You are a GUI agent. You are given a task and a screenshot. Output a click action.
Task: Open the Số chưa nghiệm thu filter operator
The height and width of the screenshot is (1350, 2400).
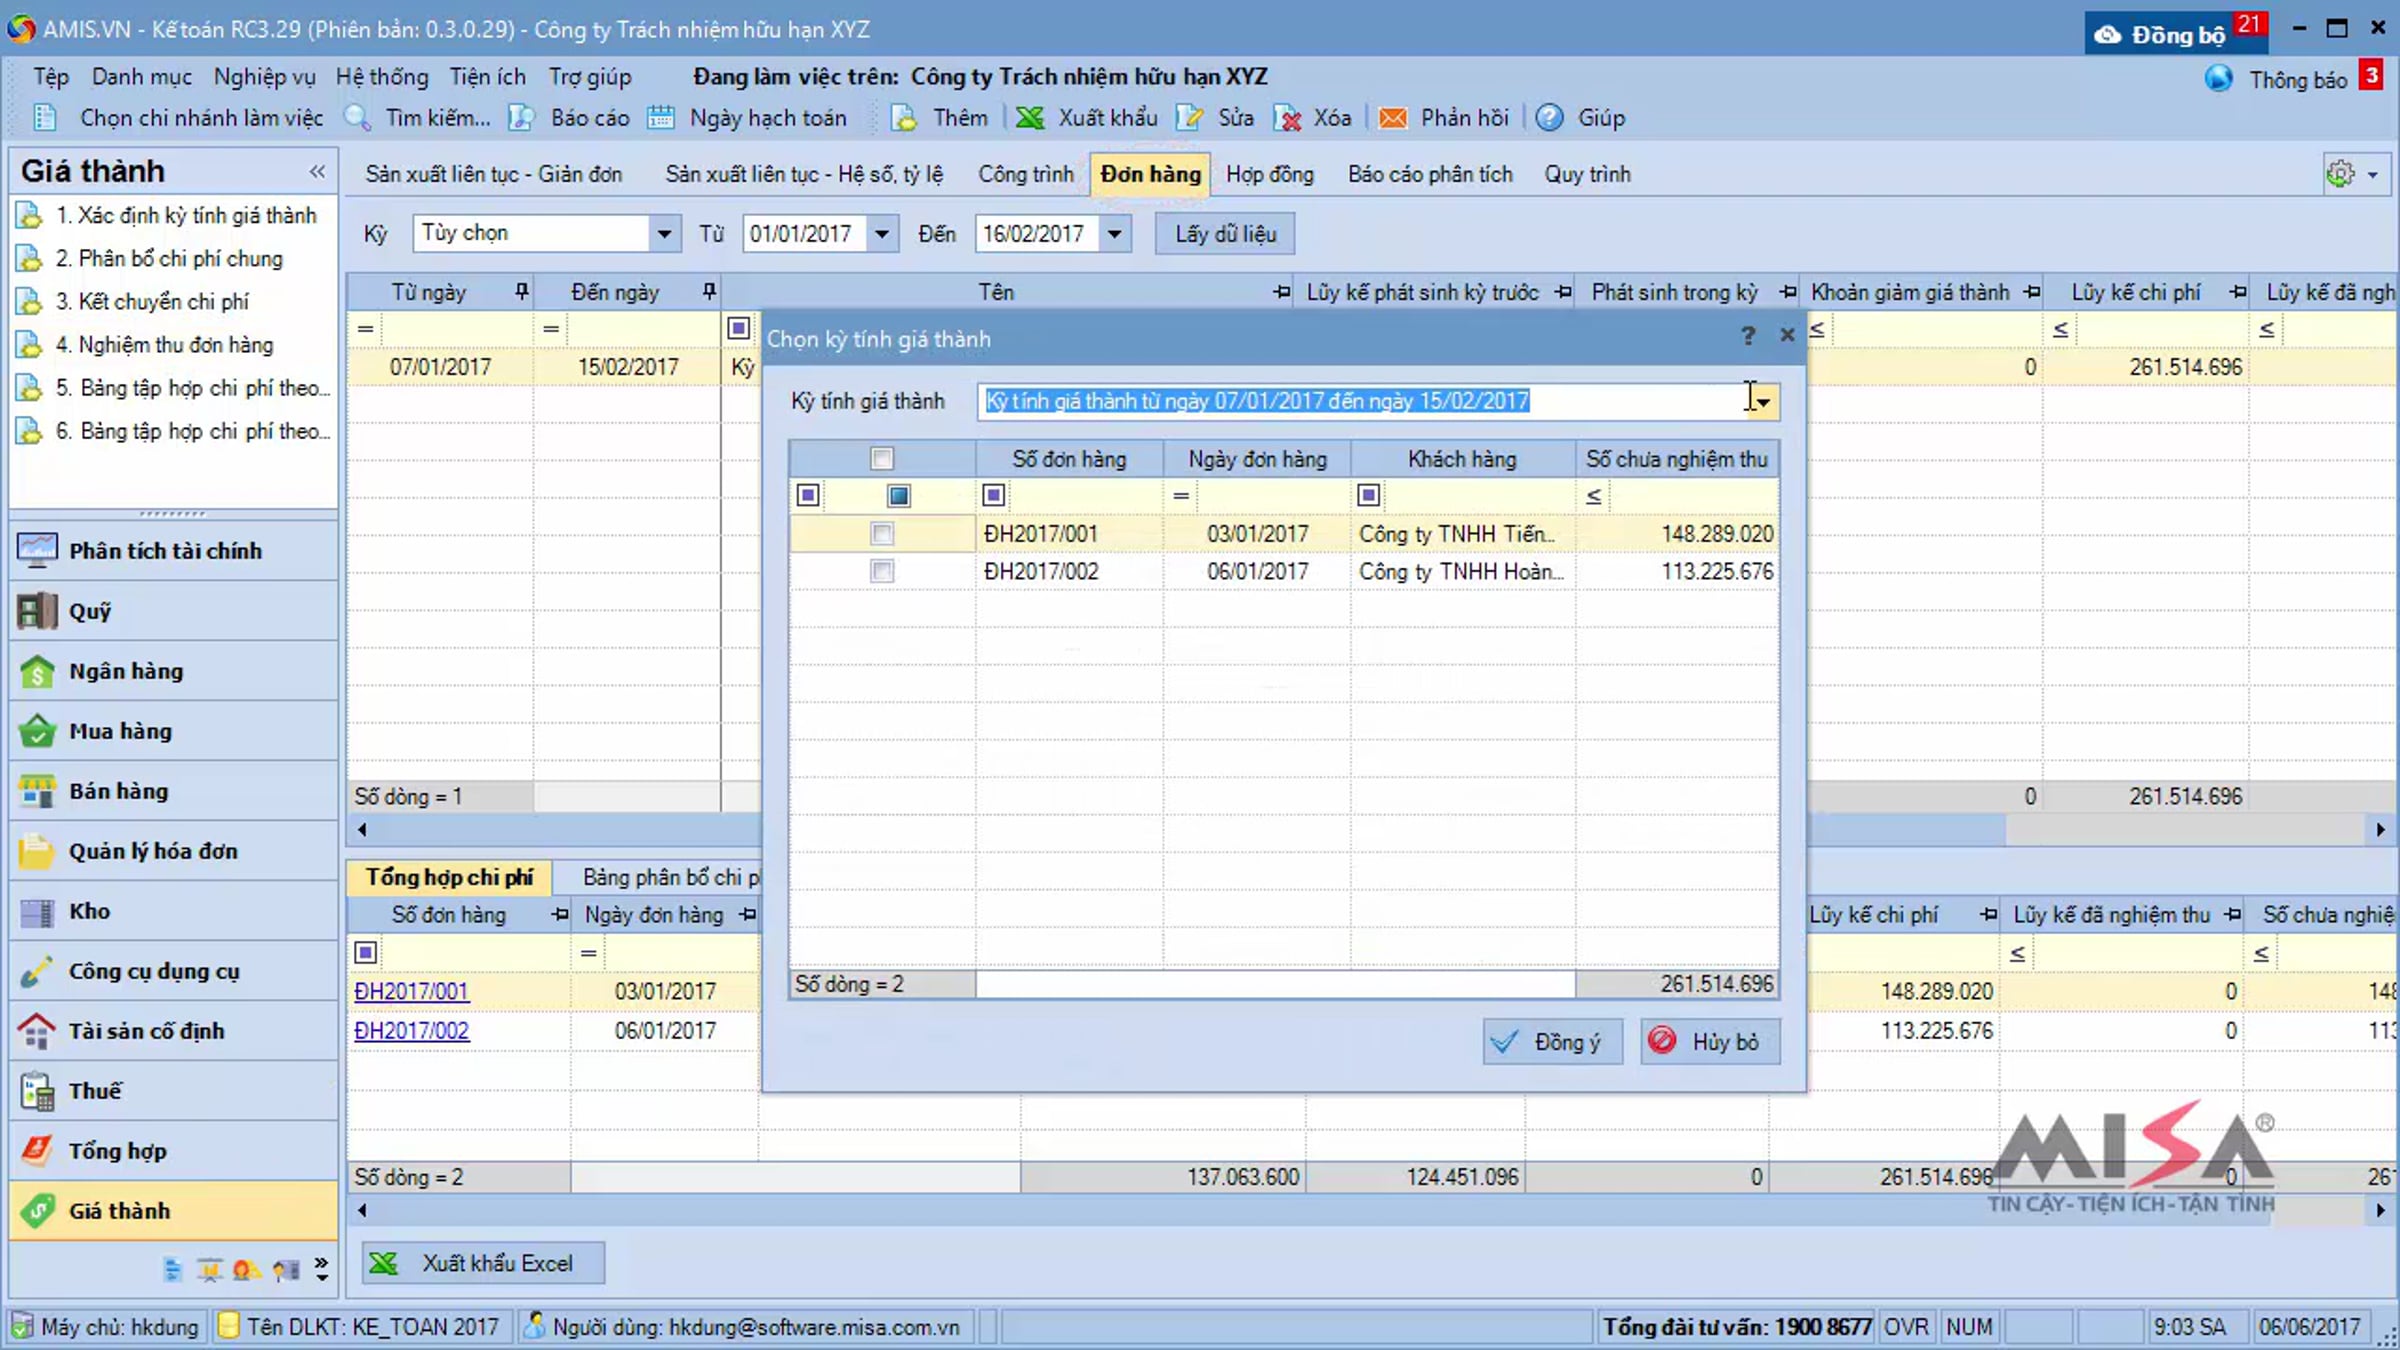coord(1594,496)
